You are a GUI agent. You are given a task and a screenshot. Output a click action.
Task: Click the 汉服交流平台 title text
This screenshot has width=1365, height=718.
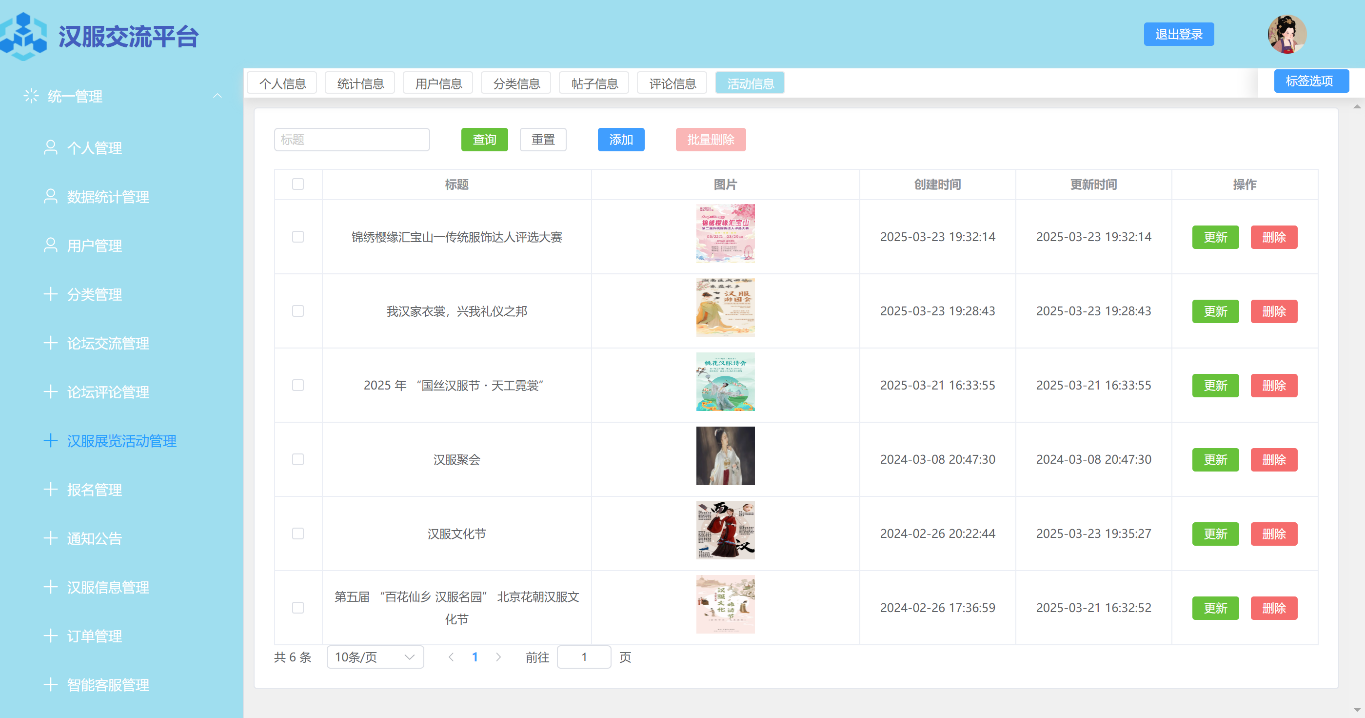point(129,36)
